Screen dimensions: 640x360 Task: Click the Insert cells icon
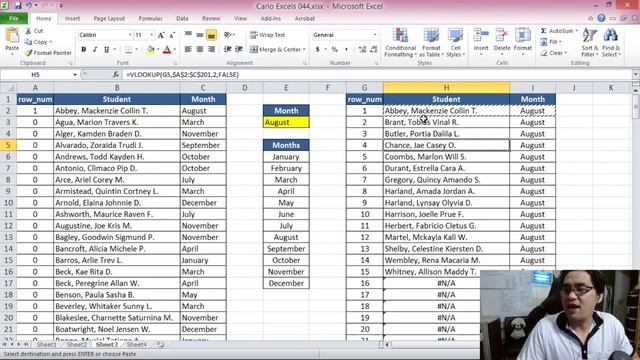[x=481, y=36]
